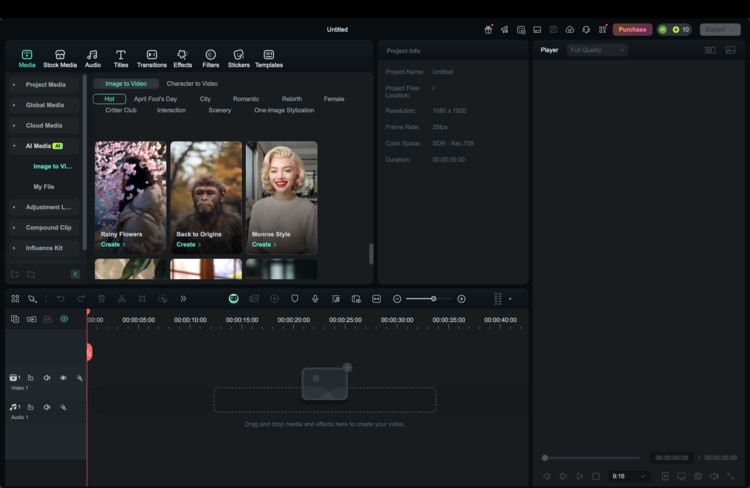Select the My File item
Viewport: 750px width, 488px height.
44,187
